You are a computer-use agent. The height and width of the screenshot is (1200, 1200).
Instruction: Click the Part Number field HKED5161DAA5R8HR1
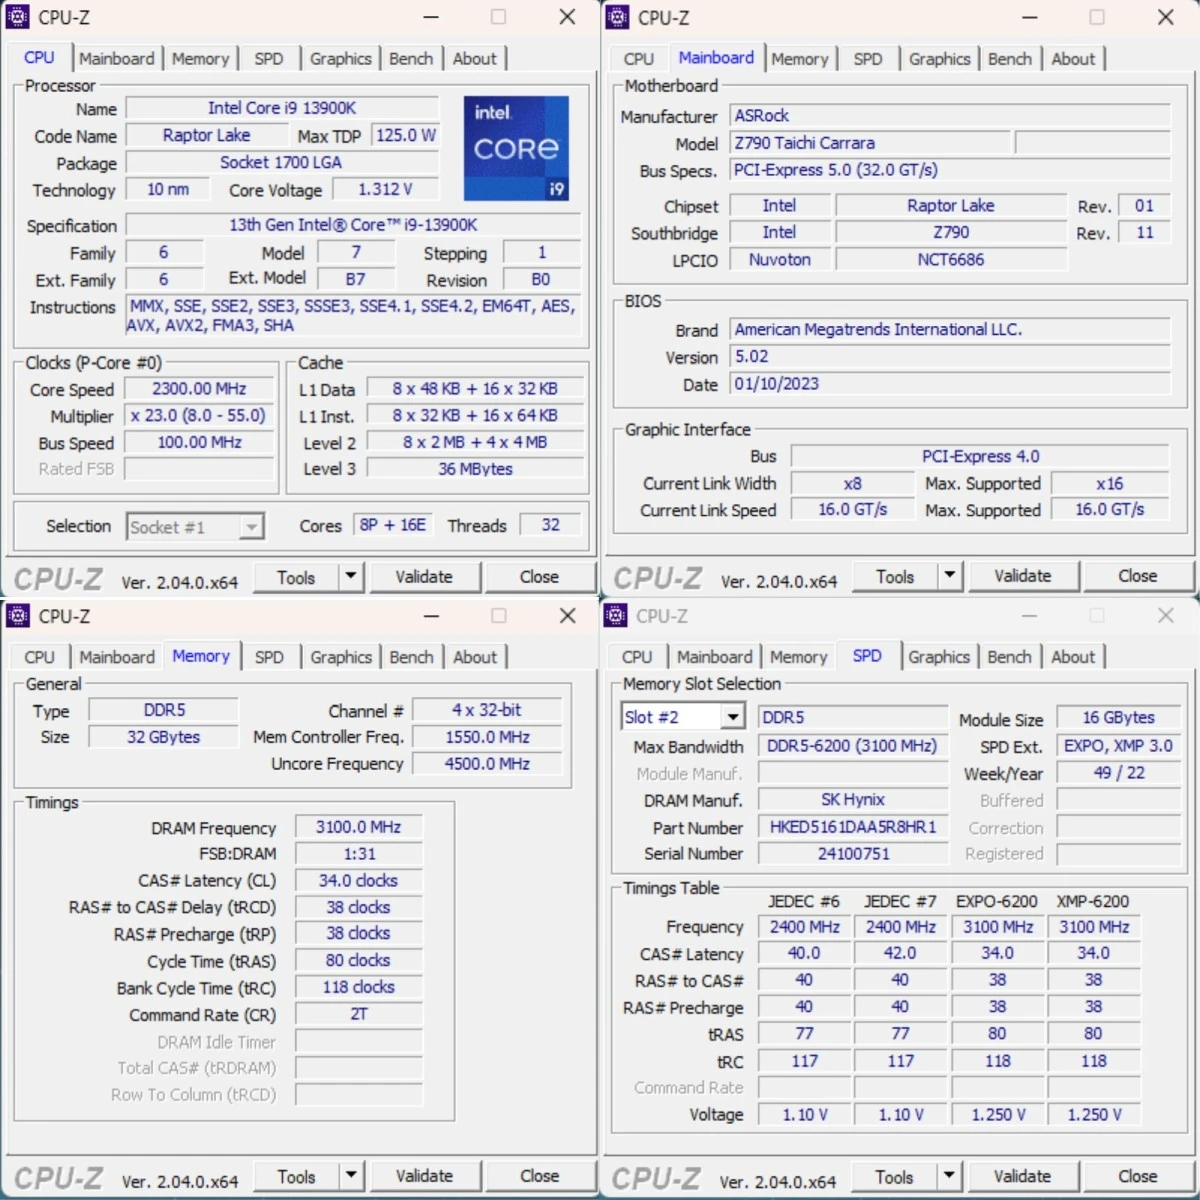[x=852, y=827]
